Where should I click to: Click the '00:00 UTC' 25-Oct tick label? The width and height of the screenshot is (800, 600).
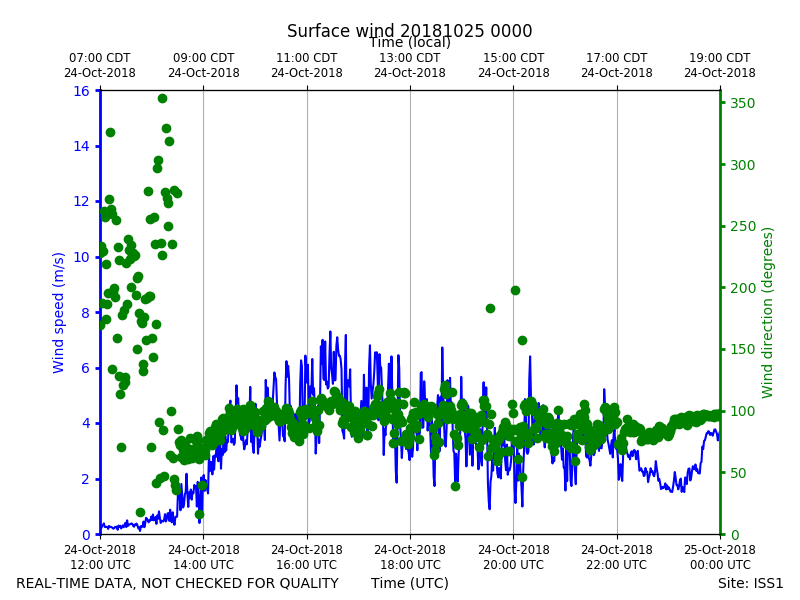(x=720, y=565)
